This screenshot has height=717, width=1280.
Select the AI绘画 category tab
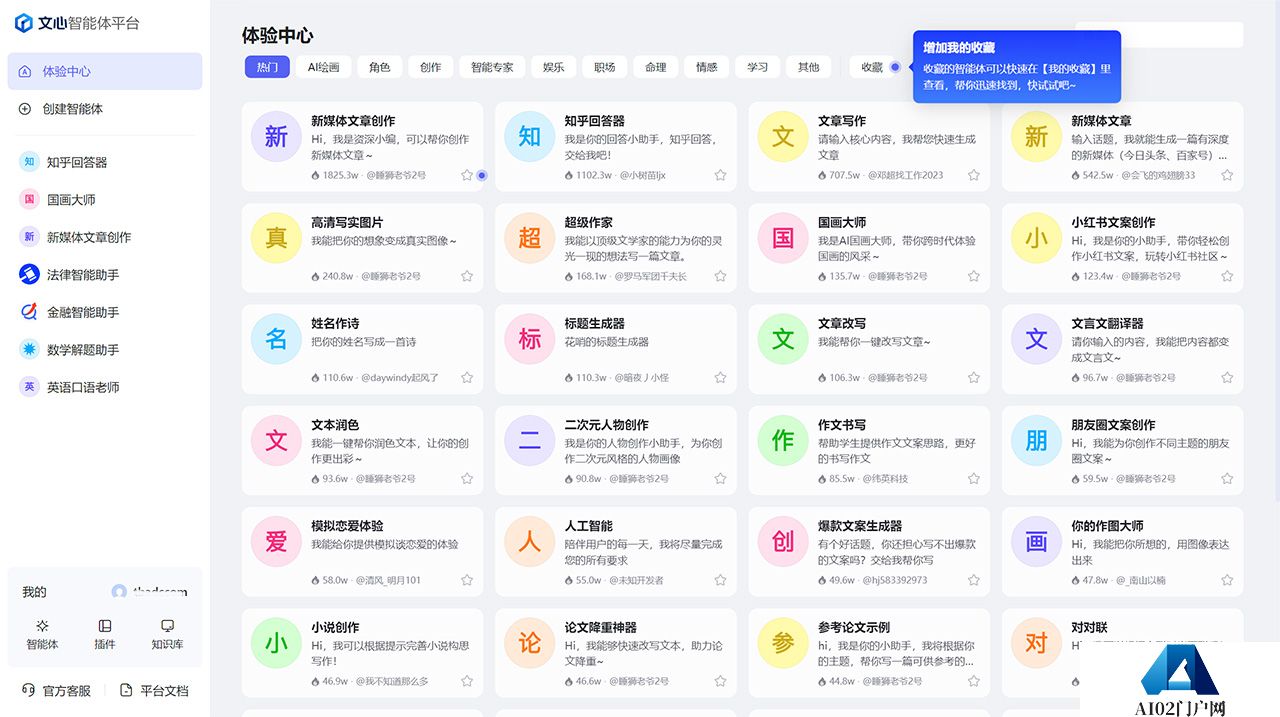coord(323,67)
